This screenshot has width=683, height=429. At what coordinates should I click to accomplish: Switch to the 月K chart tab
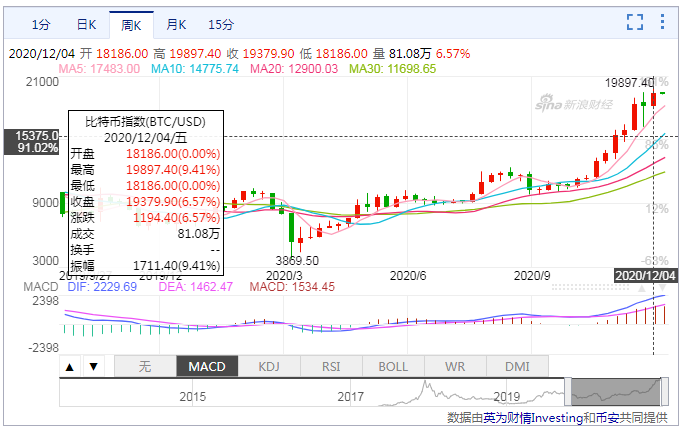click(x=176, y=24)
